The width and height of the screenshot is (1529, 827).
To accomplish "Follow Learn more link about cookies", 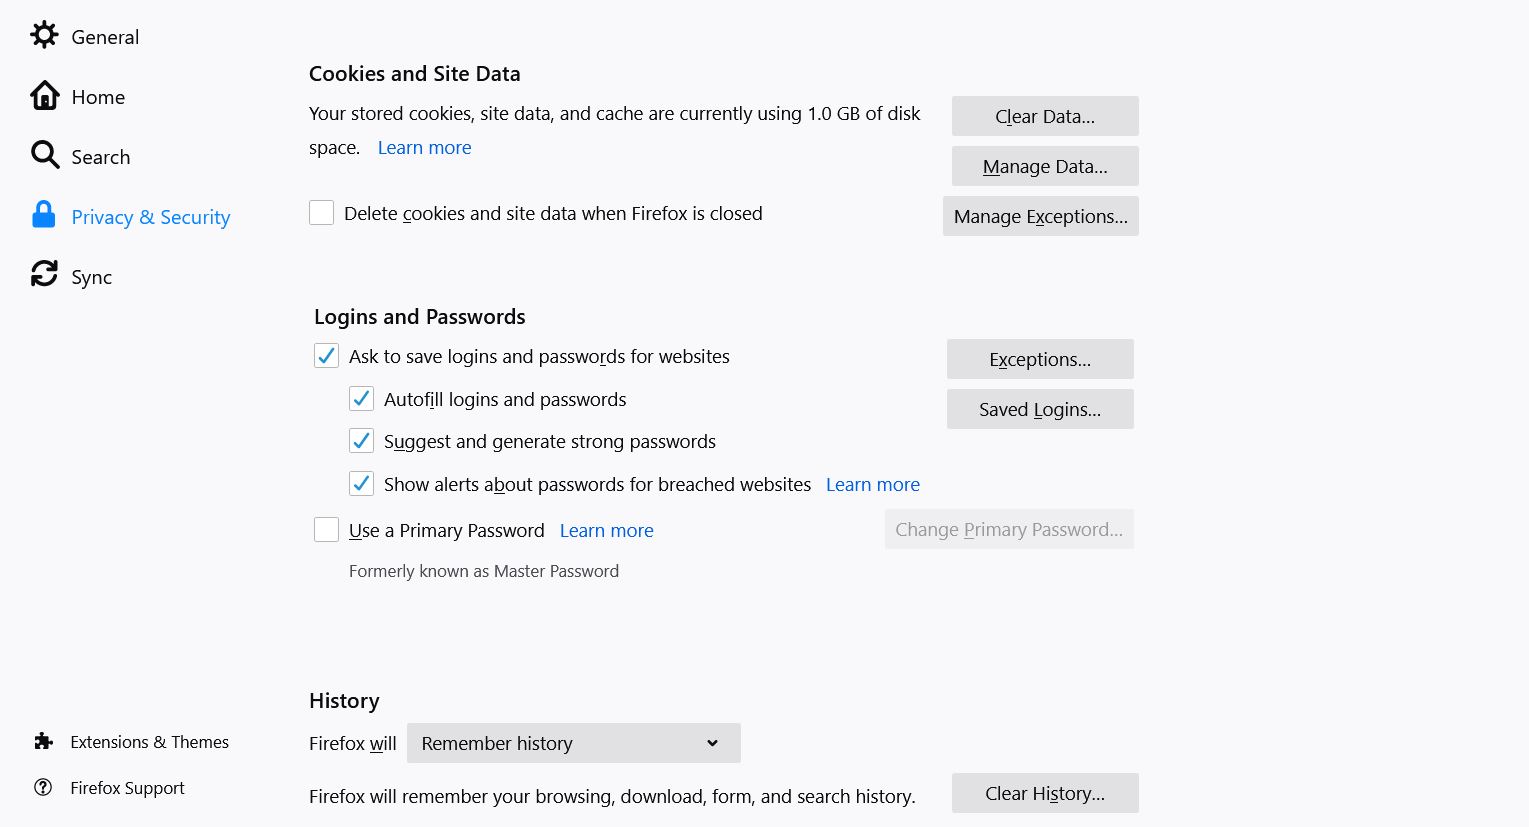I will click(x=424, y=148).
